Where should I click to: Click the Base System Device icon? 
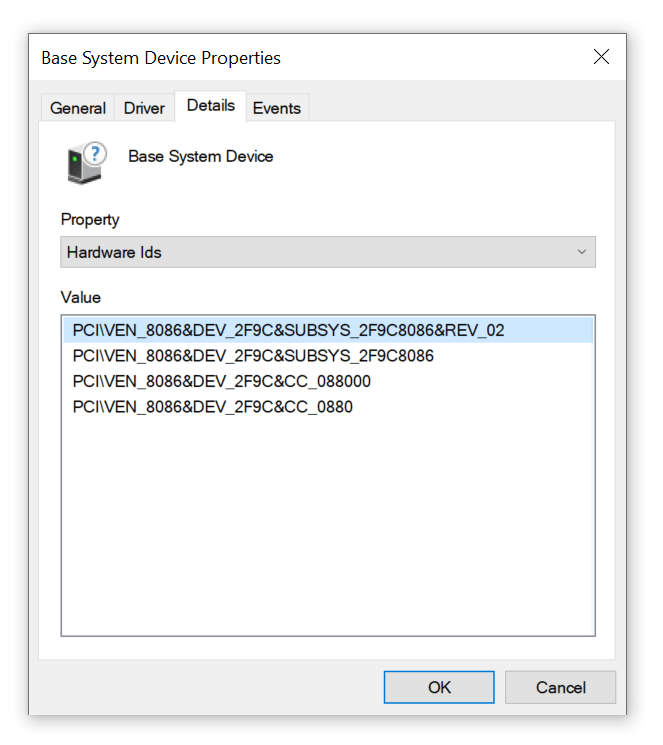[82, 164]
